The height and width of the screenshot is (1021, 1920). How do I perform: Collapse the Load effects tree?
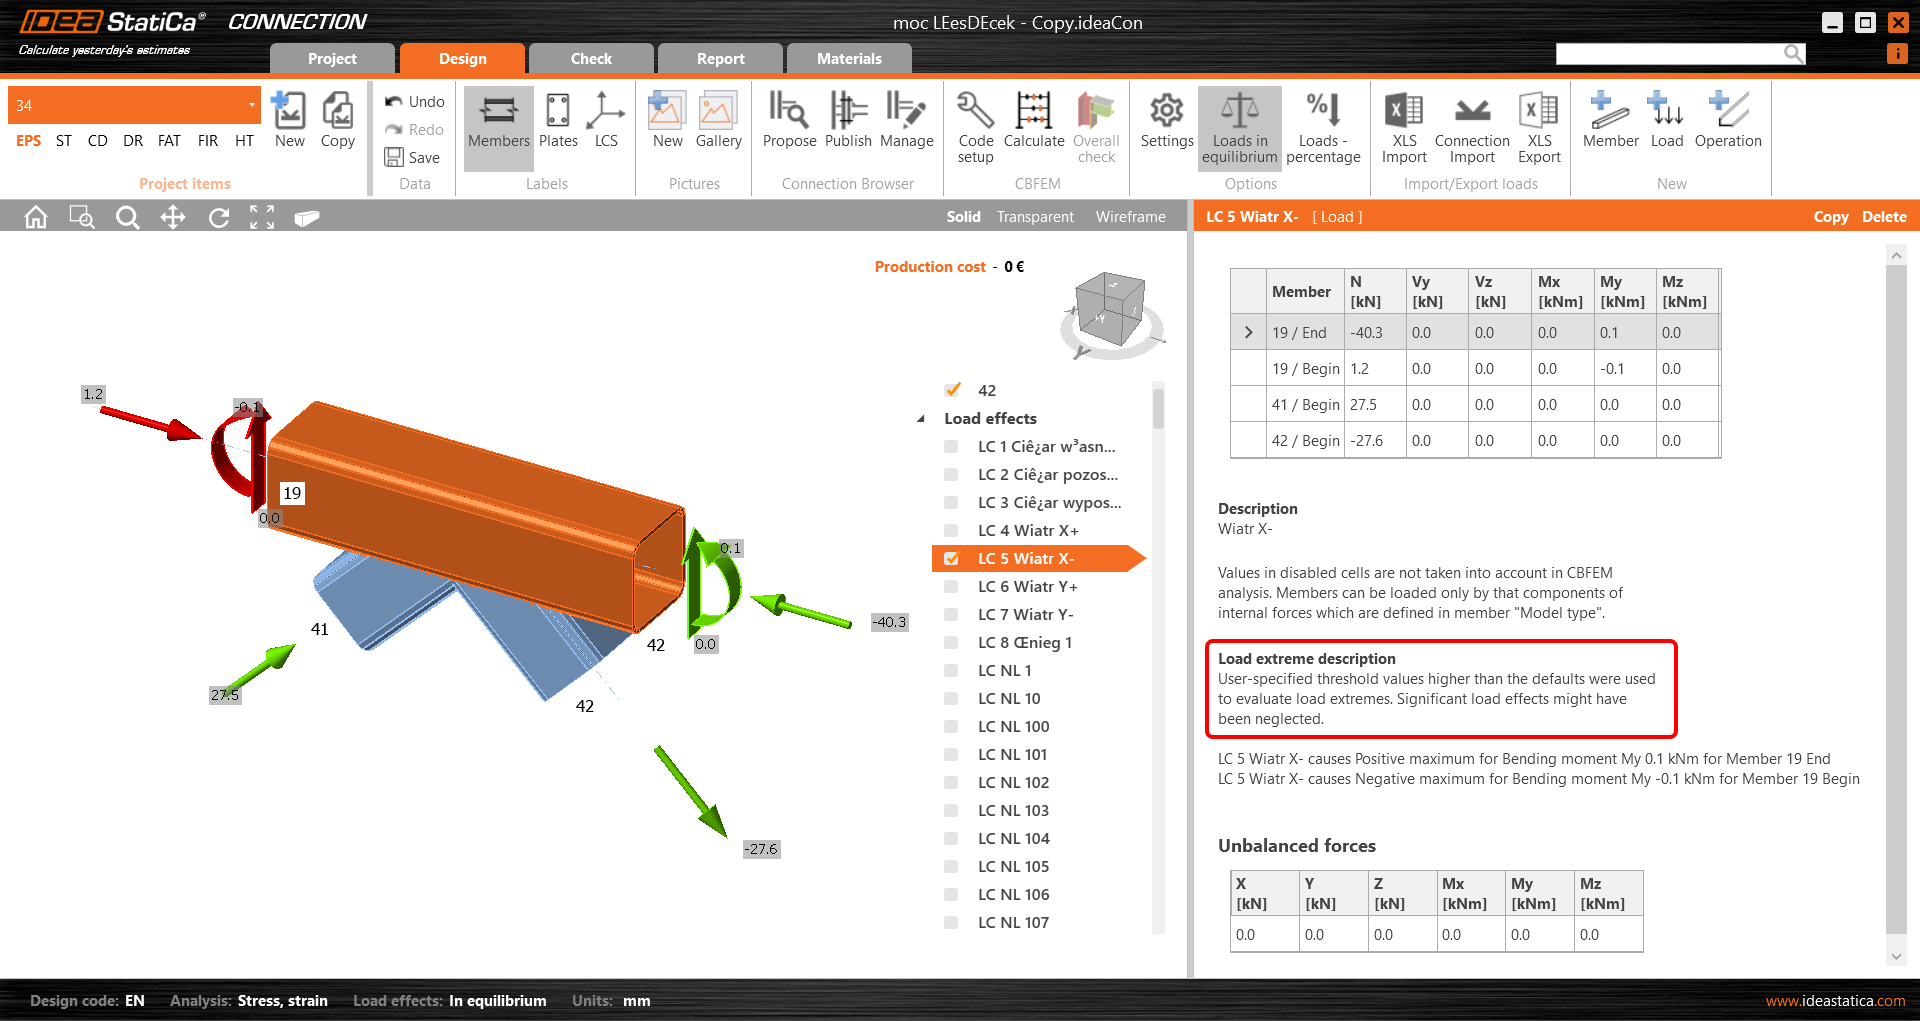921,419
